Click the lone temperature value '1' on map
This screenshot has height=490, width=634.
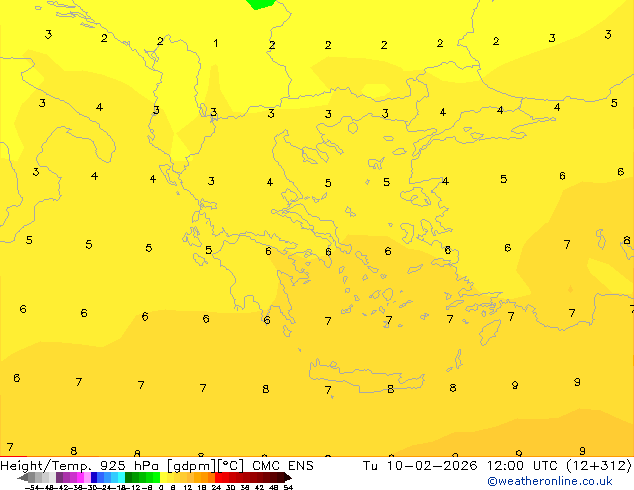[216, 43]
